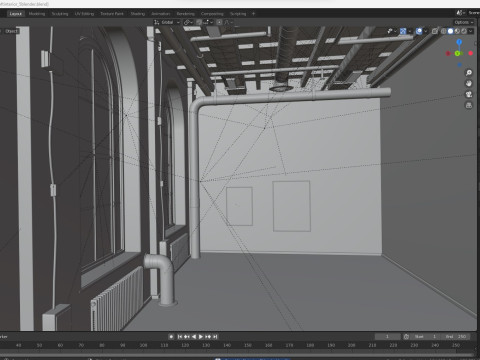The height and width of the screenshot is (360, 480).
Task: Open the Texture Paint workspace tab
Action: (112, 14)
